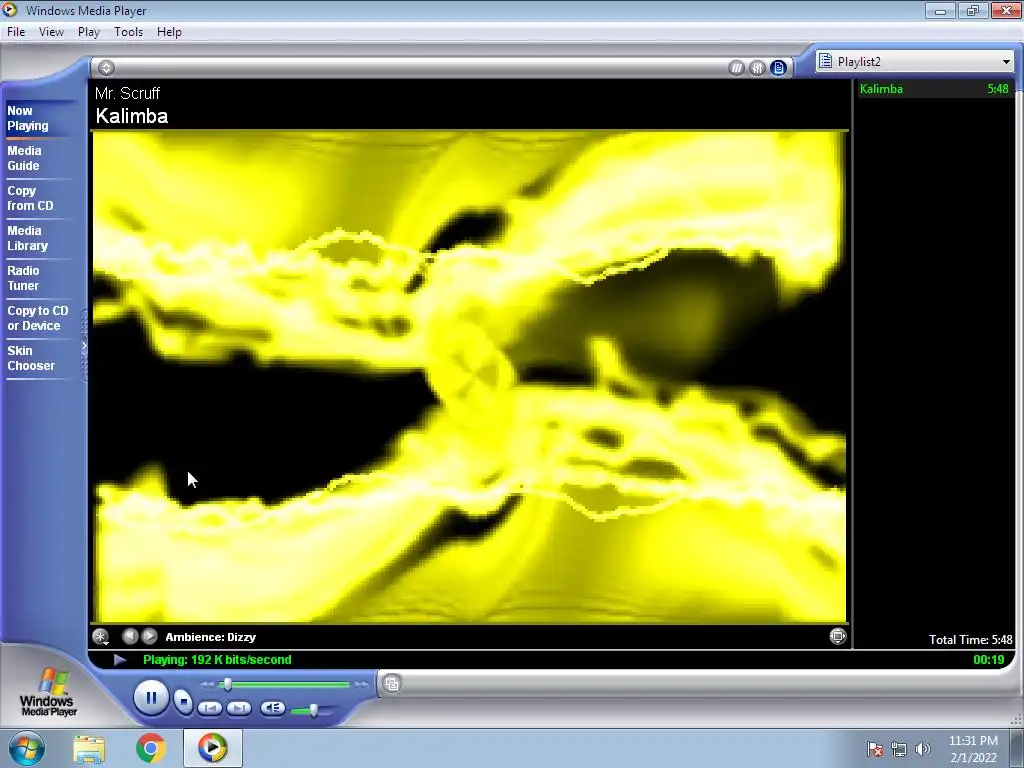Click the play status indicator icon
The height and width of the screenshot is (768, 1024).
coord(120,660)
